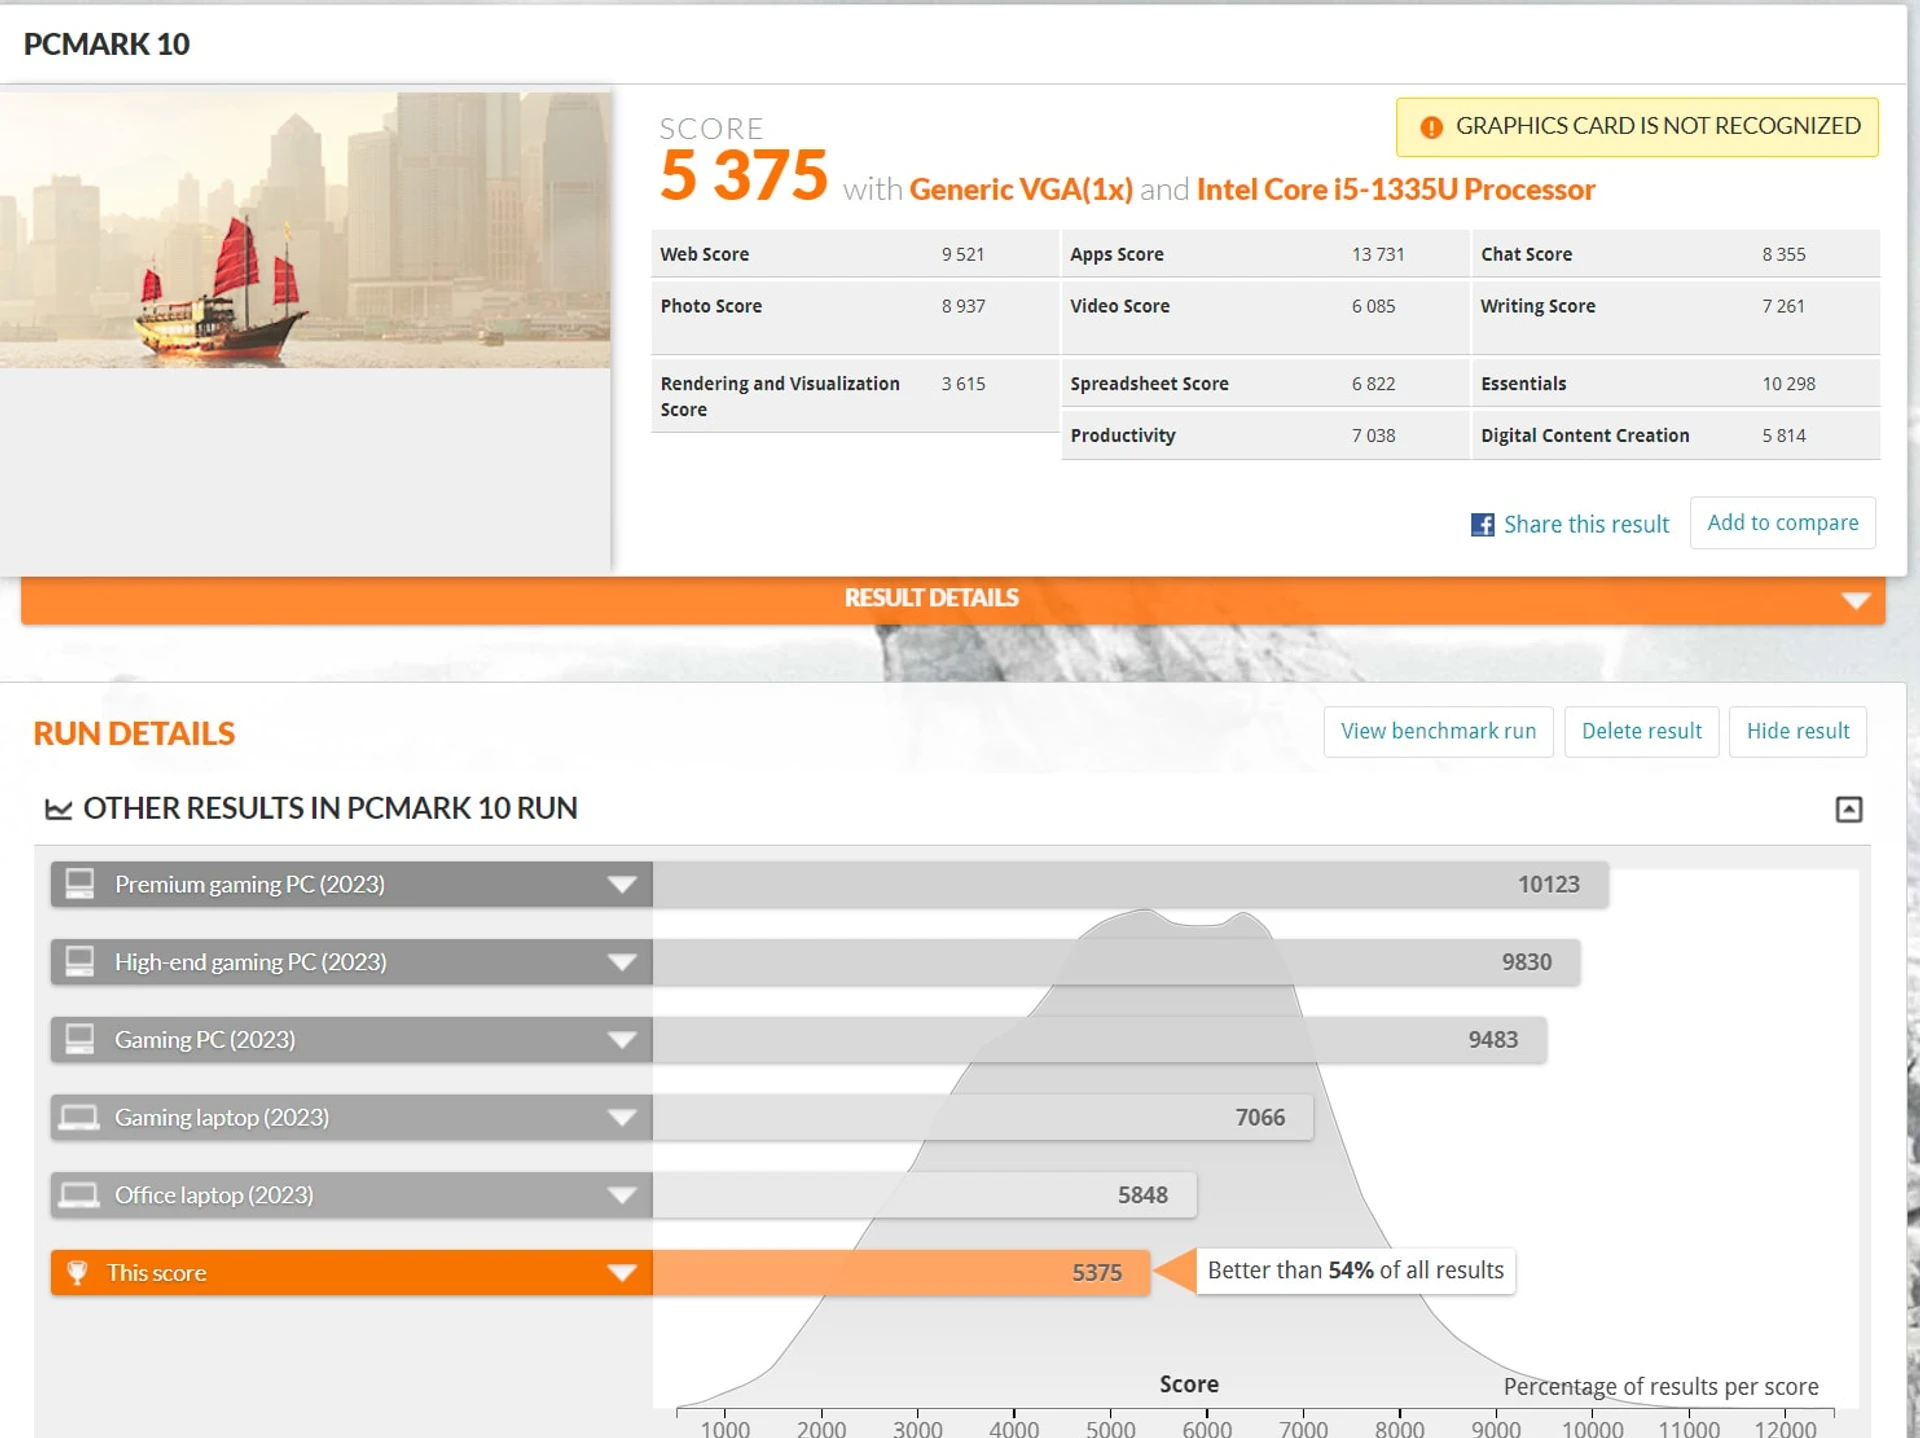Click the laptop icon for Office laptop (2023)

(x=79, y=1195)
